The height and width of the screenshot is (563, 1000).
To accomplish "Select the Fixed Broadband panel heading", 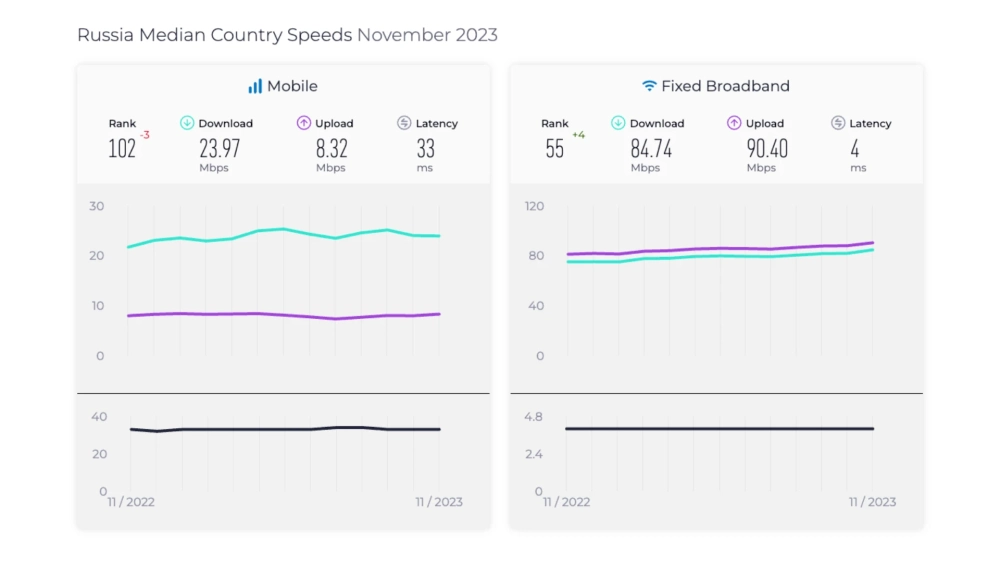I will (x=725, y=87).
